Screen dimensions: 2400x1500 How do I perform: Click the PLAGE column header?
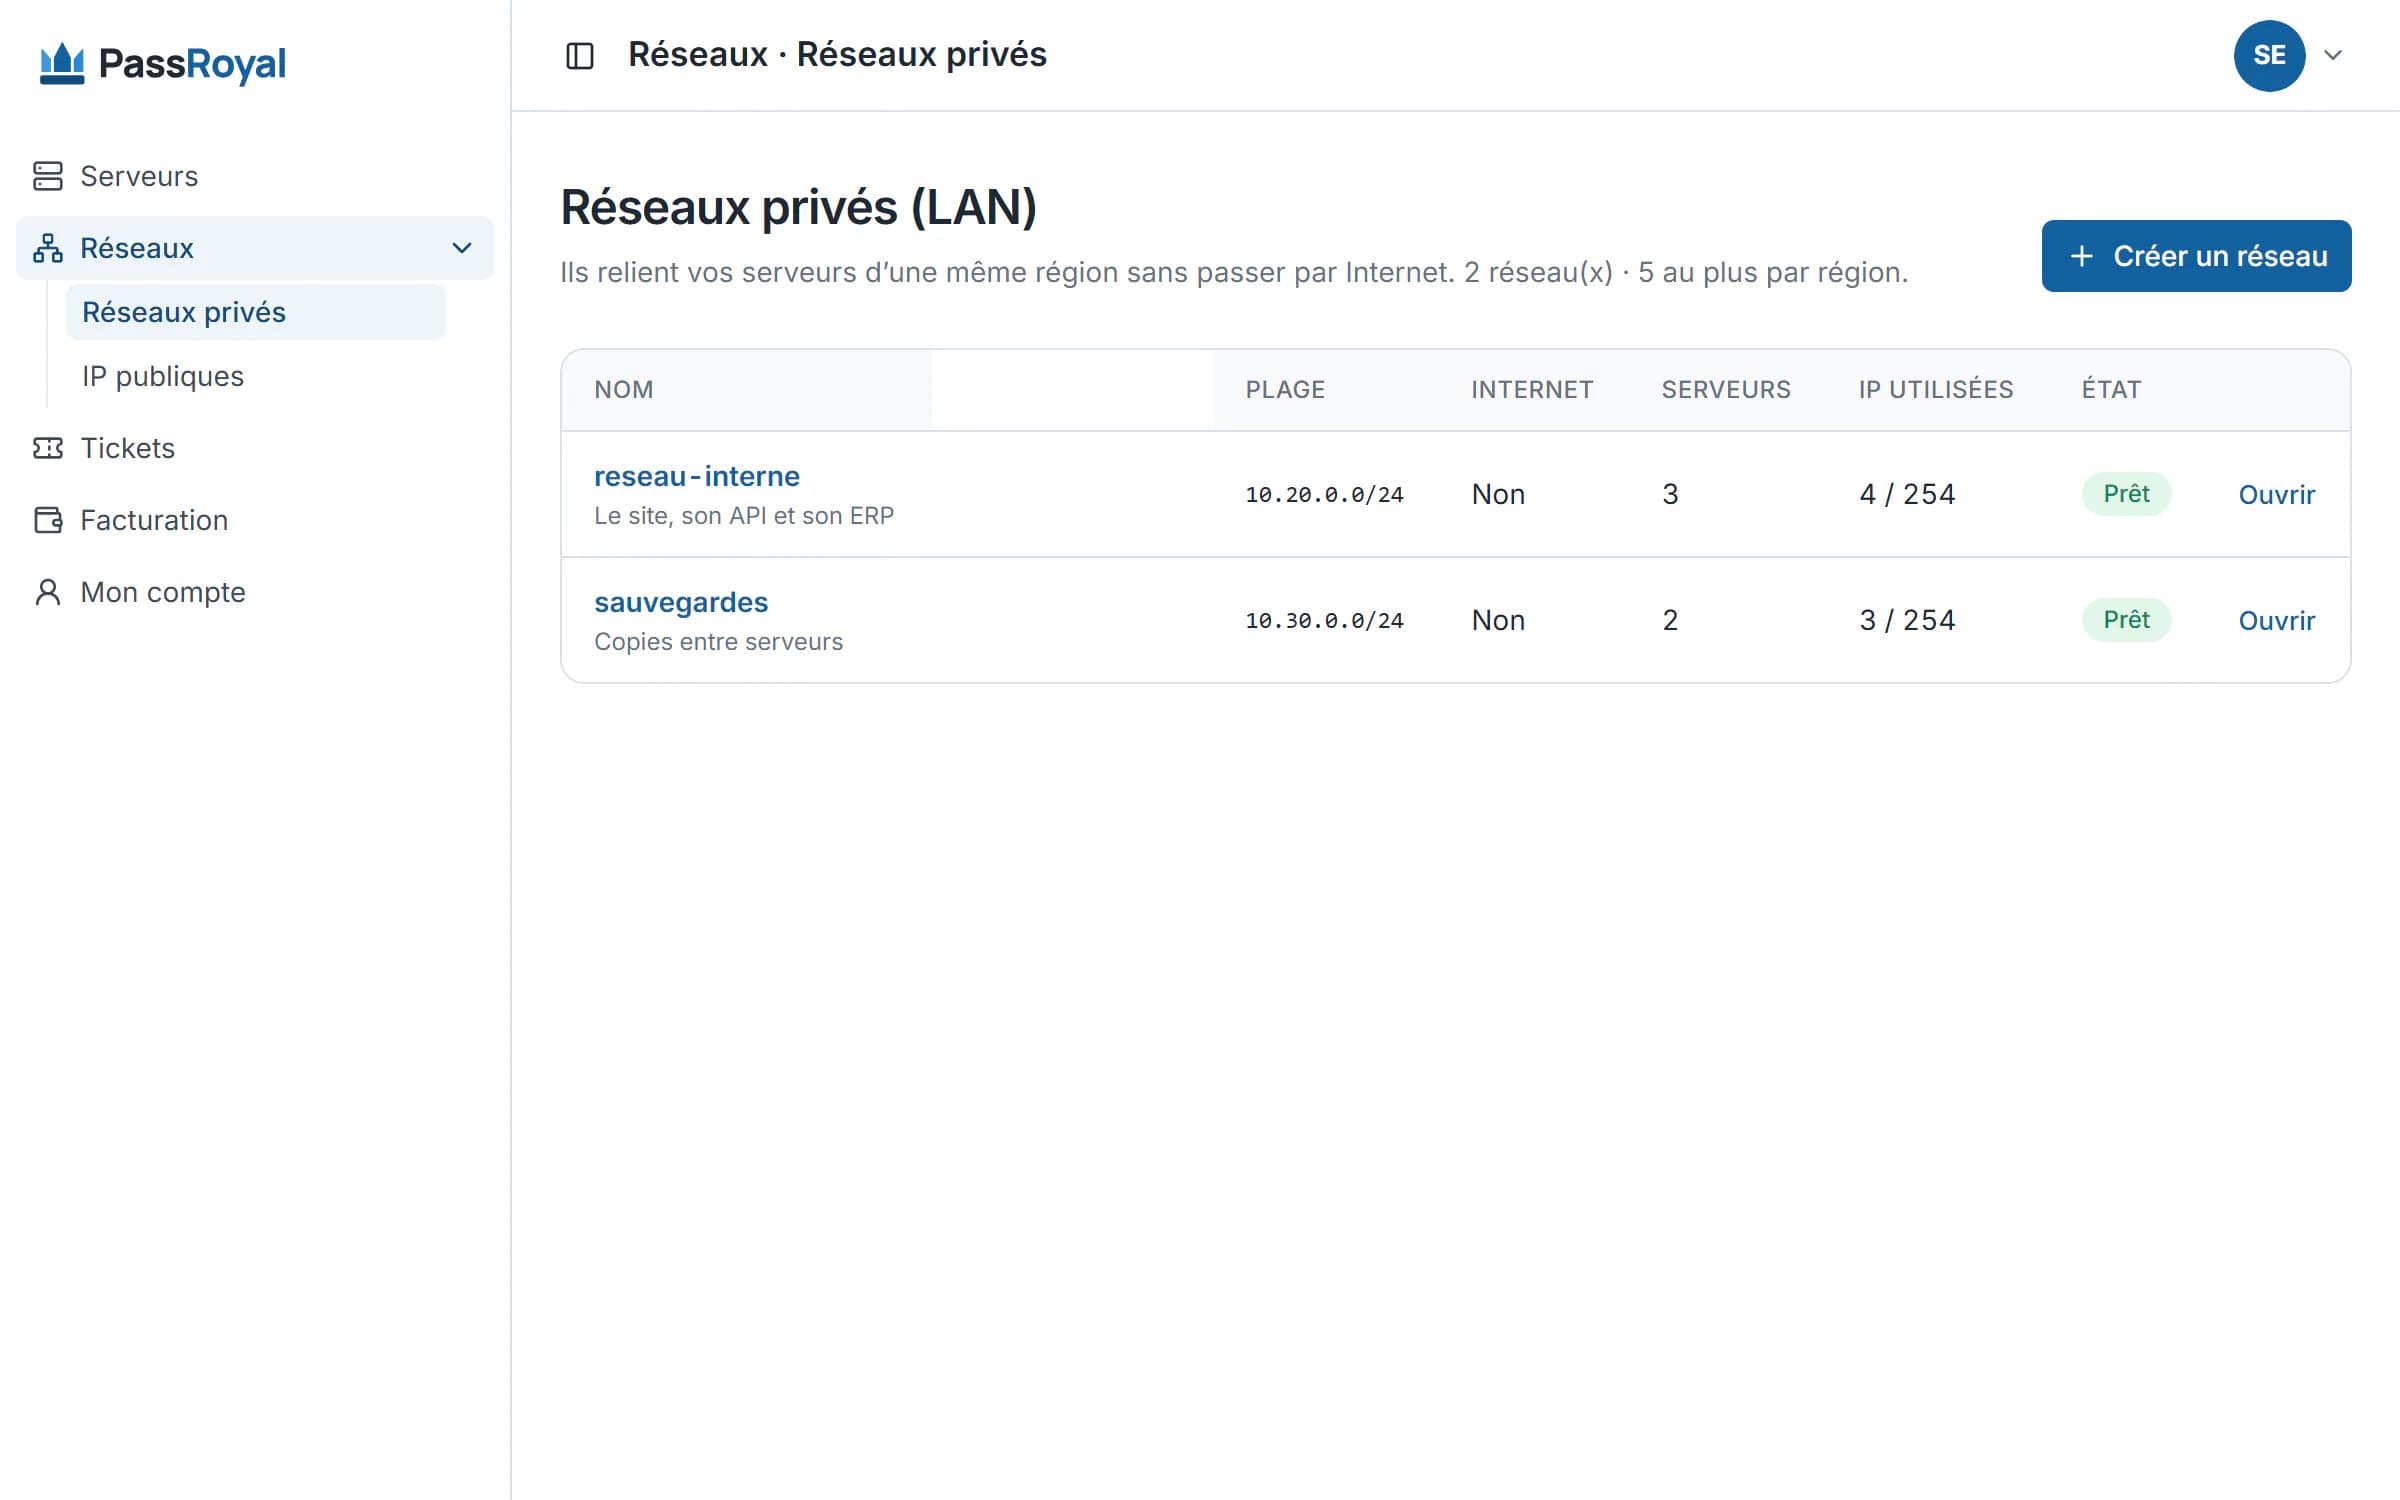pyautogui.click(x=1285, y=390)
